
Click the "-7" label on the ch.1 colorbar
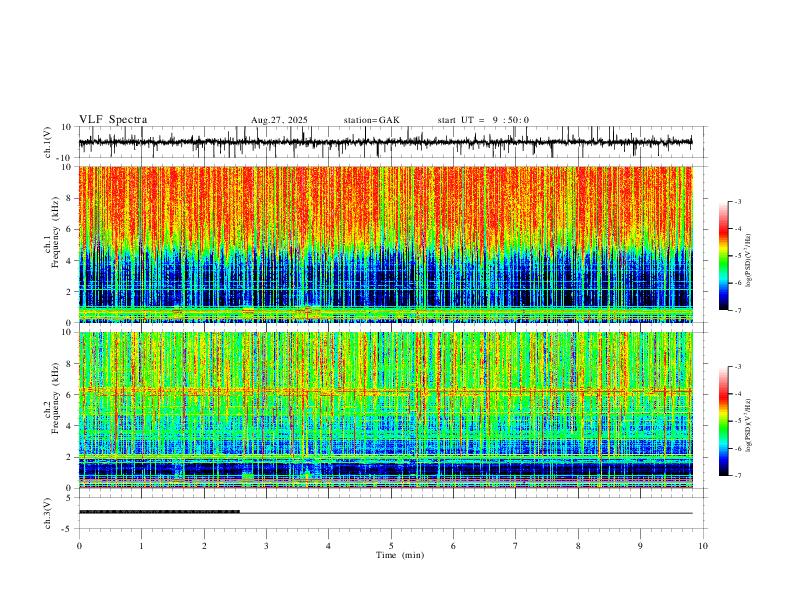tap(737, 310)
